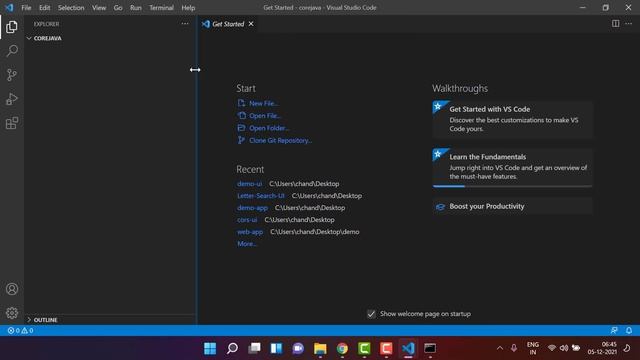
Task: Open Source Control view
Action: pos(12,75)
